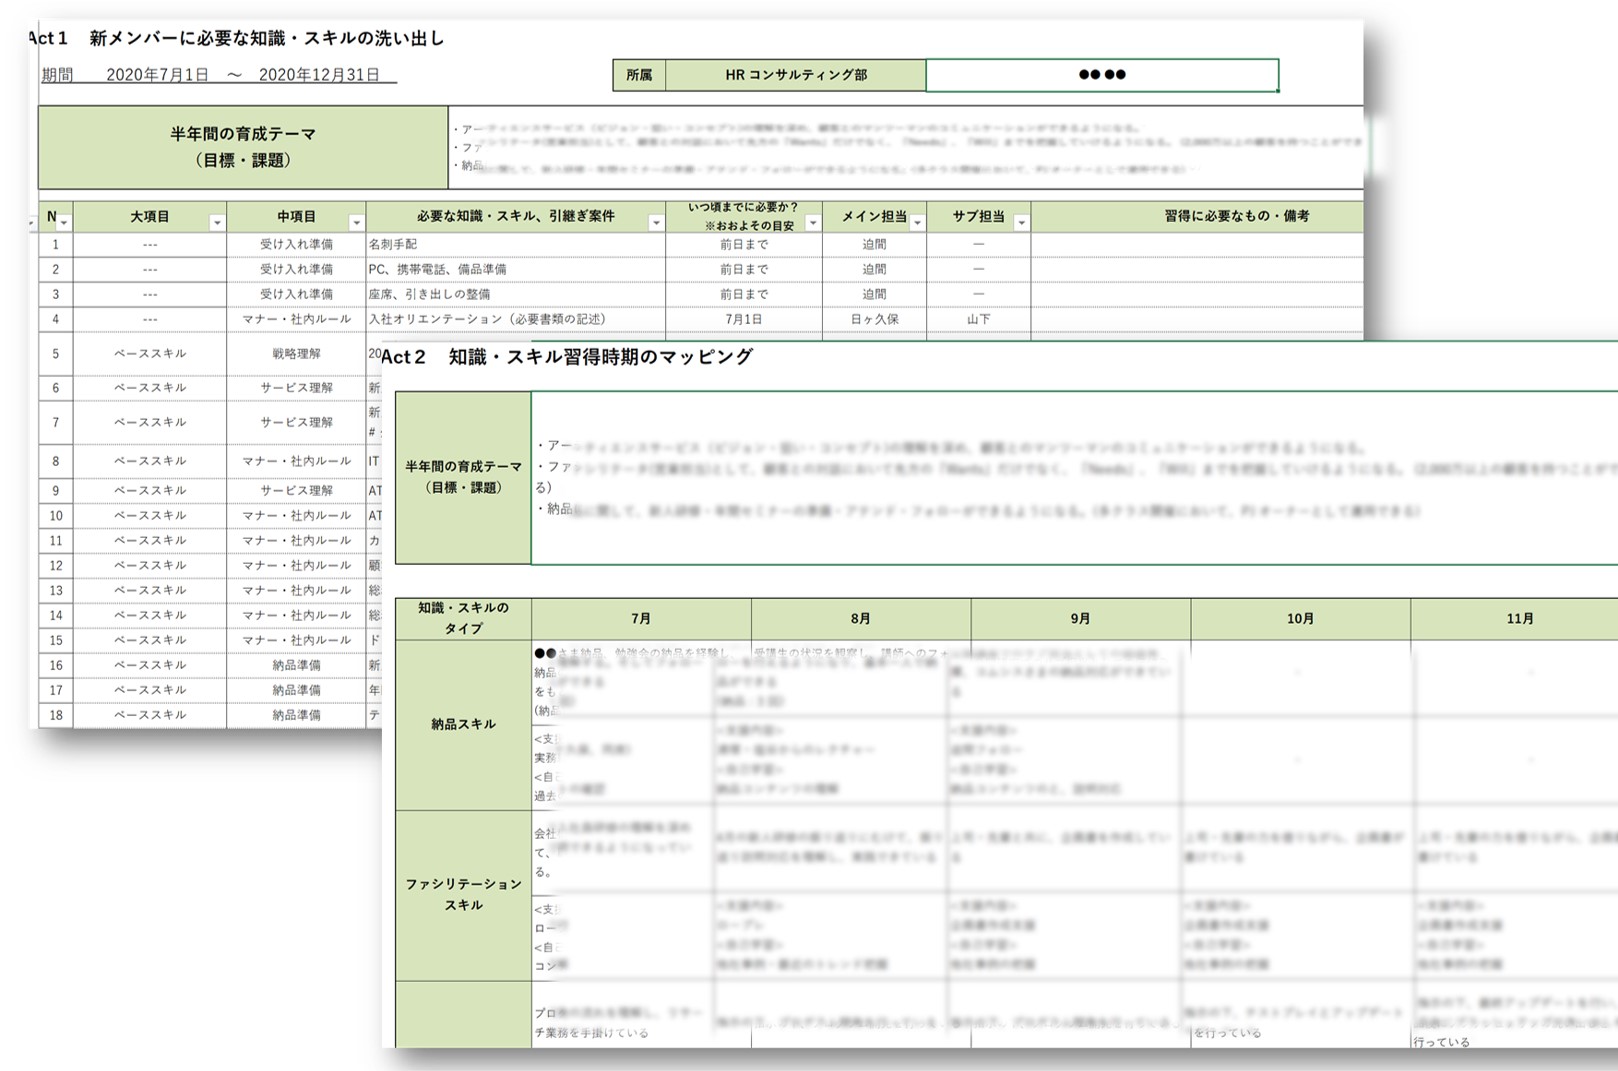Viewport: 1618px width, 1071px height.
Task: Open the 大項目 column filter dropdown
Action: [x=216, y=223]
